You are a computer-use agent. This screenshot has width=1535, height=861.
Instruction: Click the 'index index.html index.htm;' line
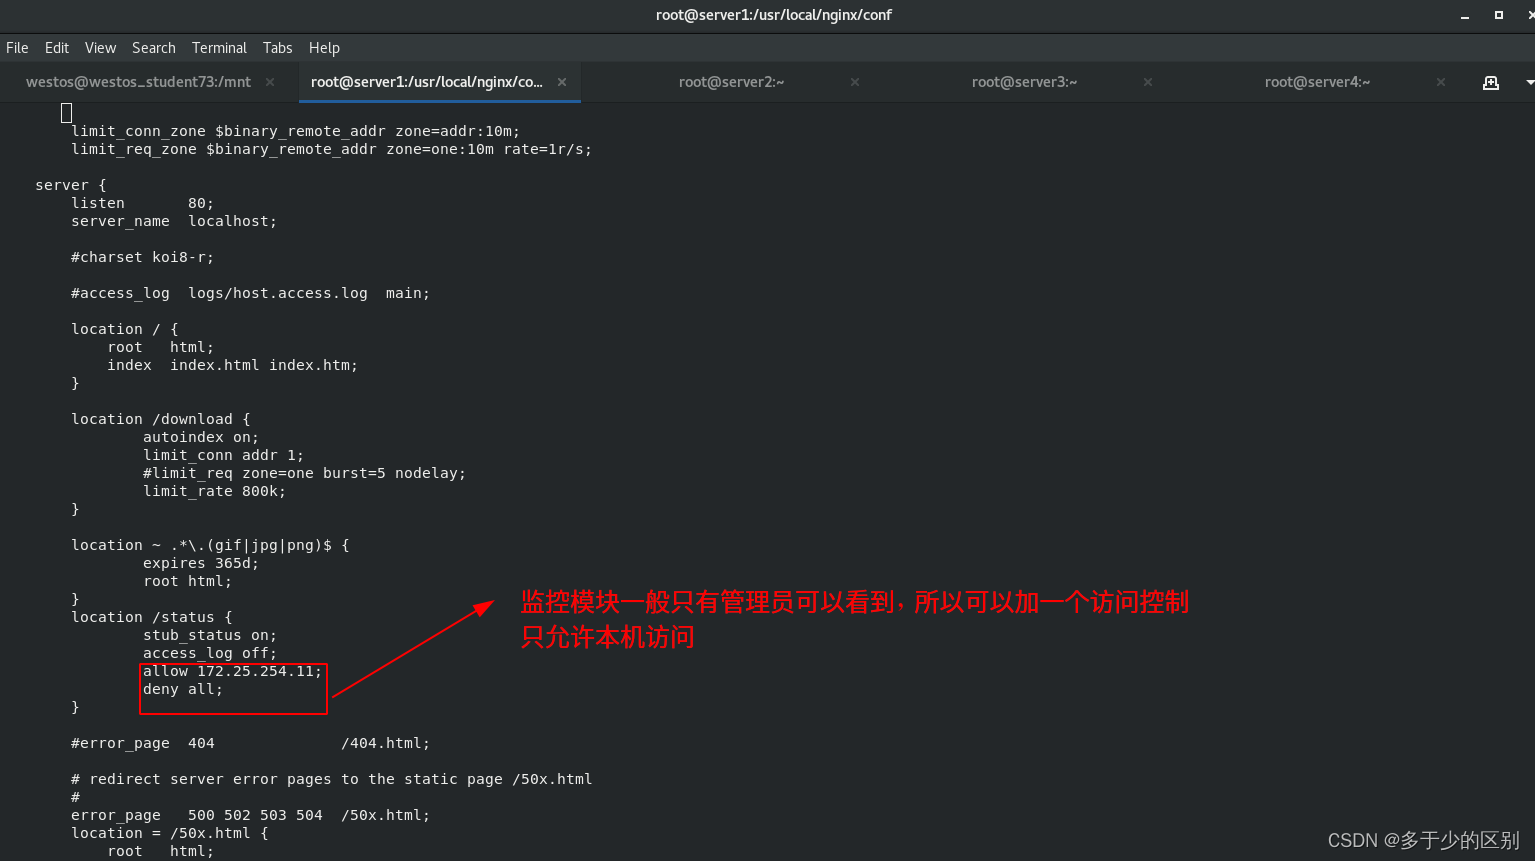[x=232, y=365]
